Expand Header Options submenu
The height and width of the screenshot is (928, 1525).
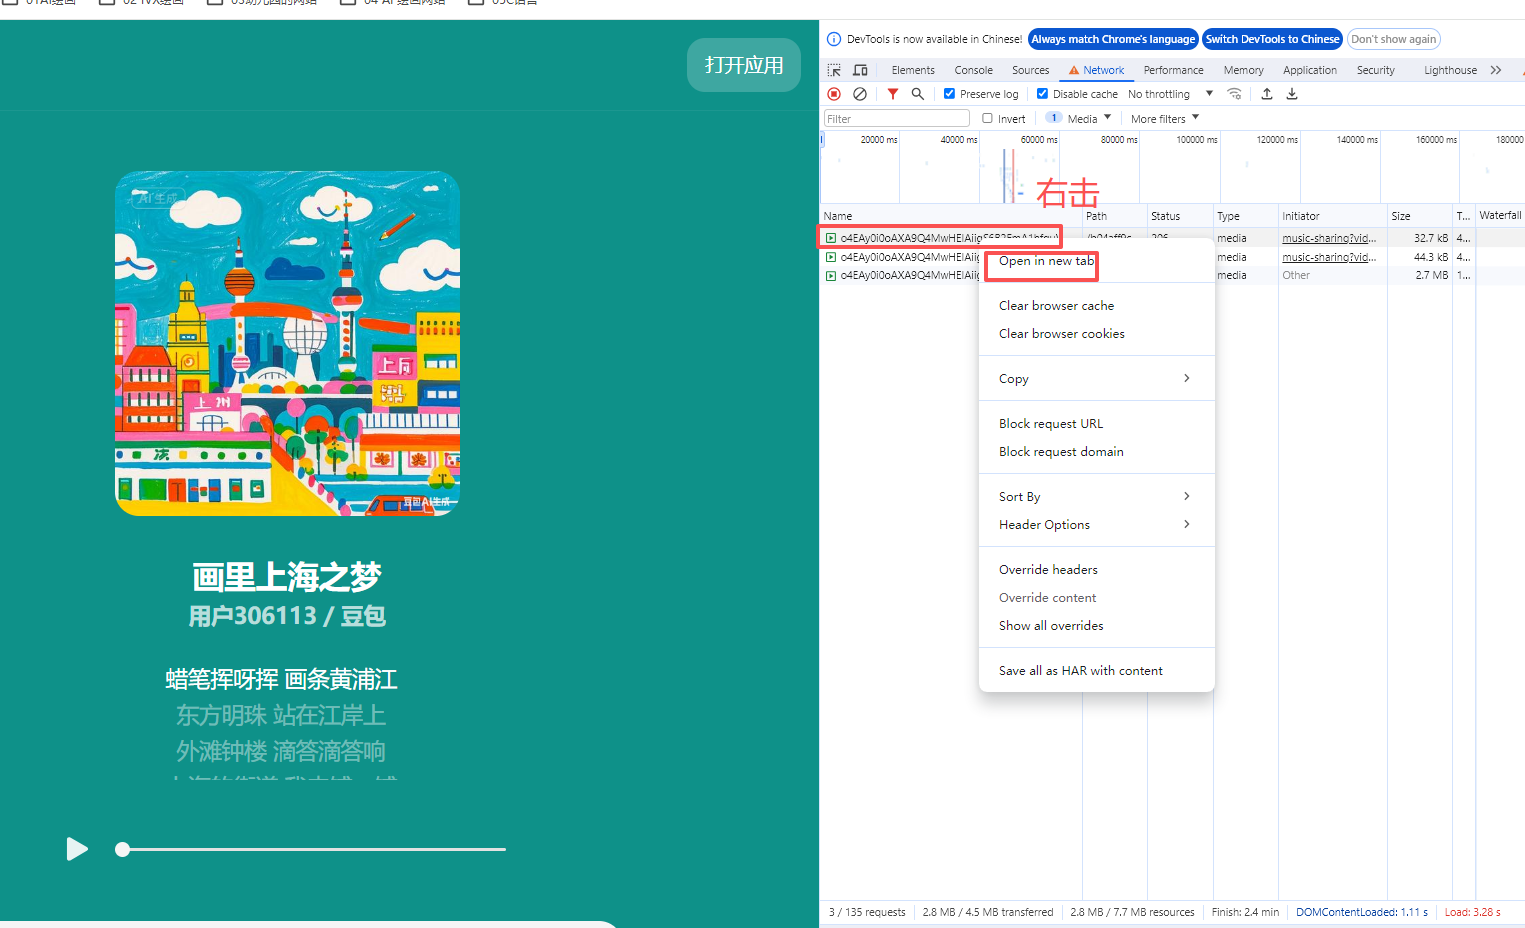point(1096,524)
